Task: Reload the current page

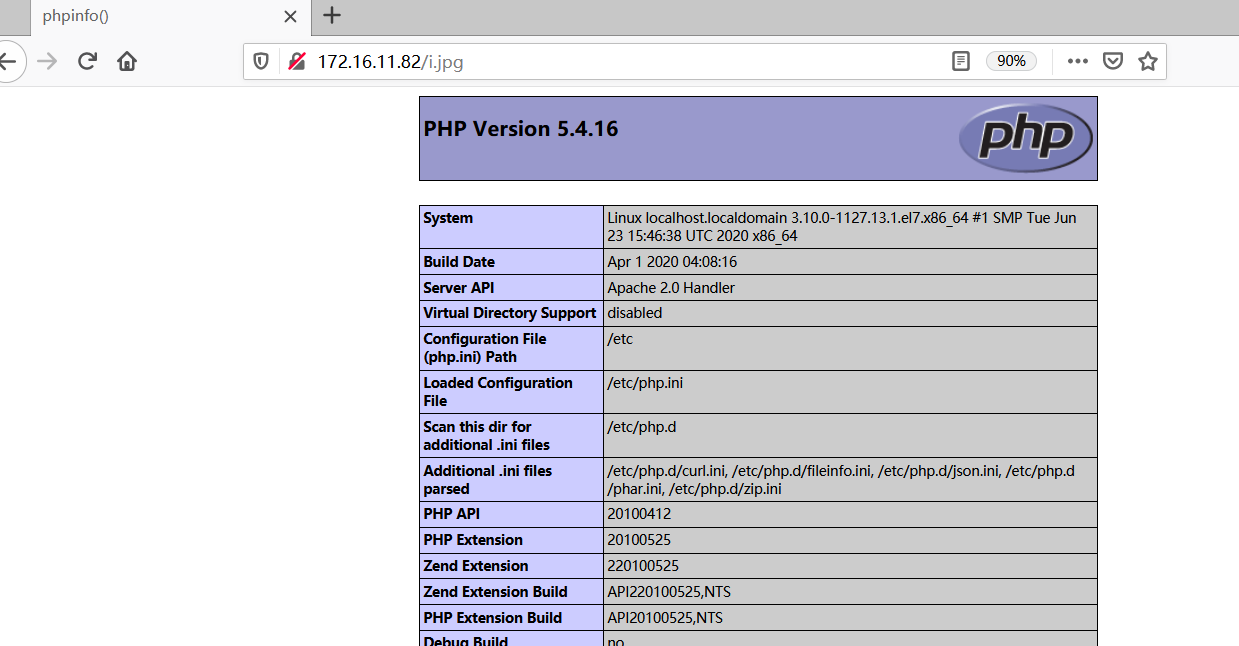Action: point(87,61)
